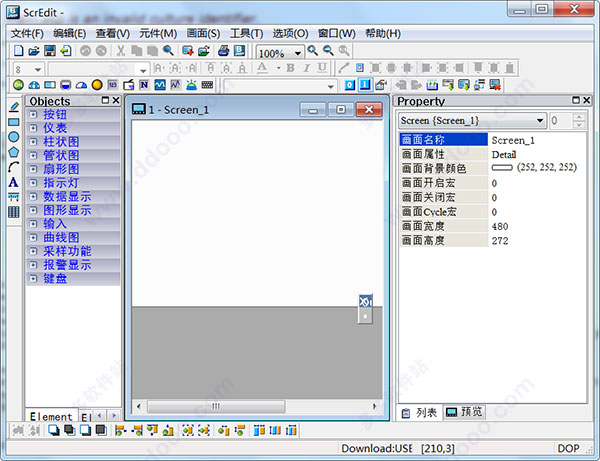
Task: Open the 帮助(H) menu
Action: pos(383,34)
